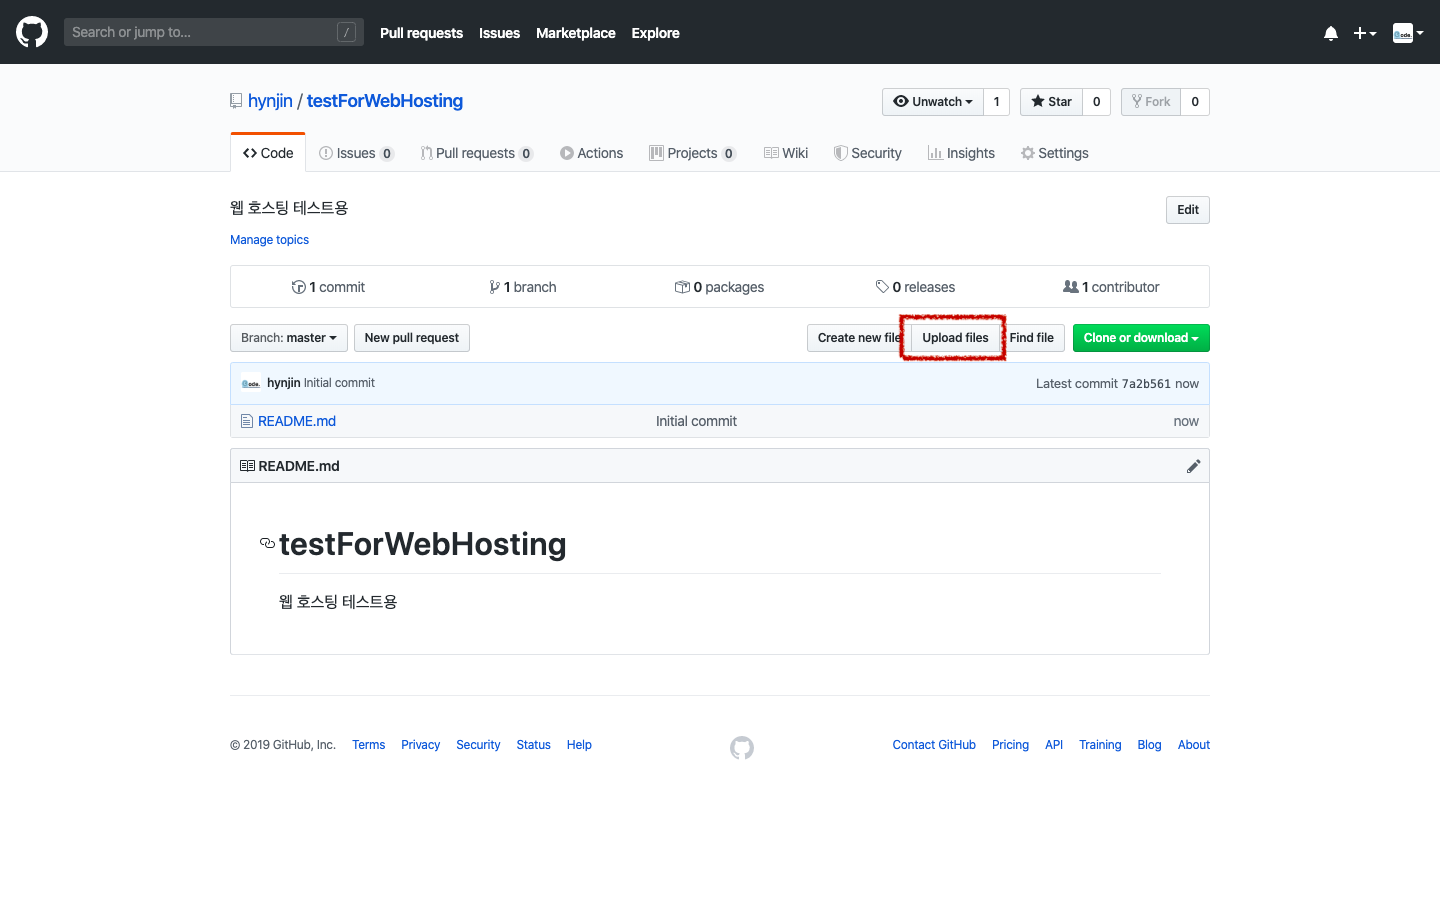Star this repository
This screenshot has width=1440, height=900.
[1051, 102]
